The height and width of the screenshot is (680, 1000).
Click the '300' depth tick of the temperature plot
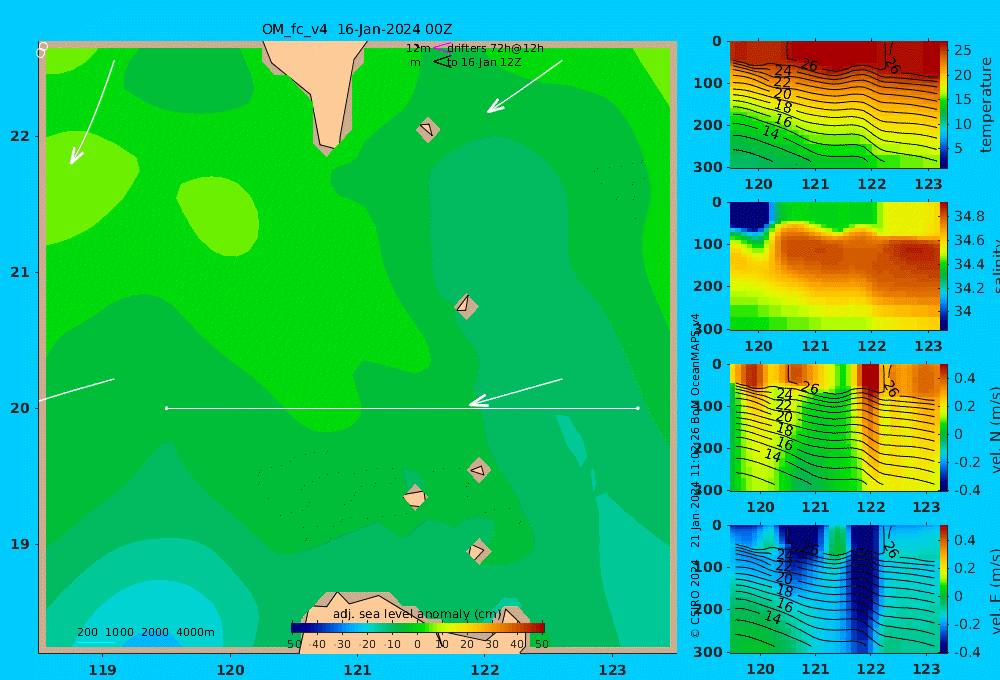[x=707, y=167]
